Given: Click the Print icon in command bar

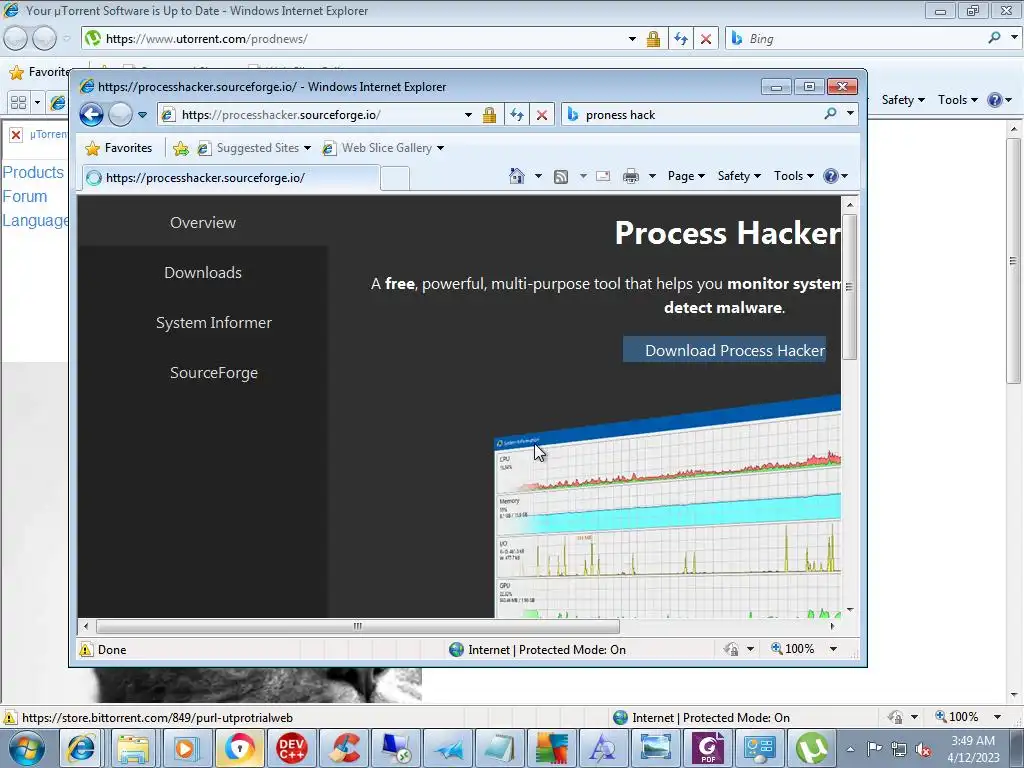Looking at the screenshot, I should point(630,176).
